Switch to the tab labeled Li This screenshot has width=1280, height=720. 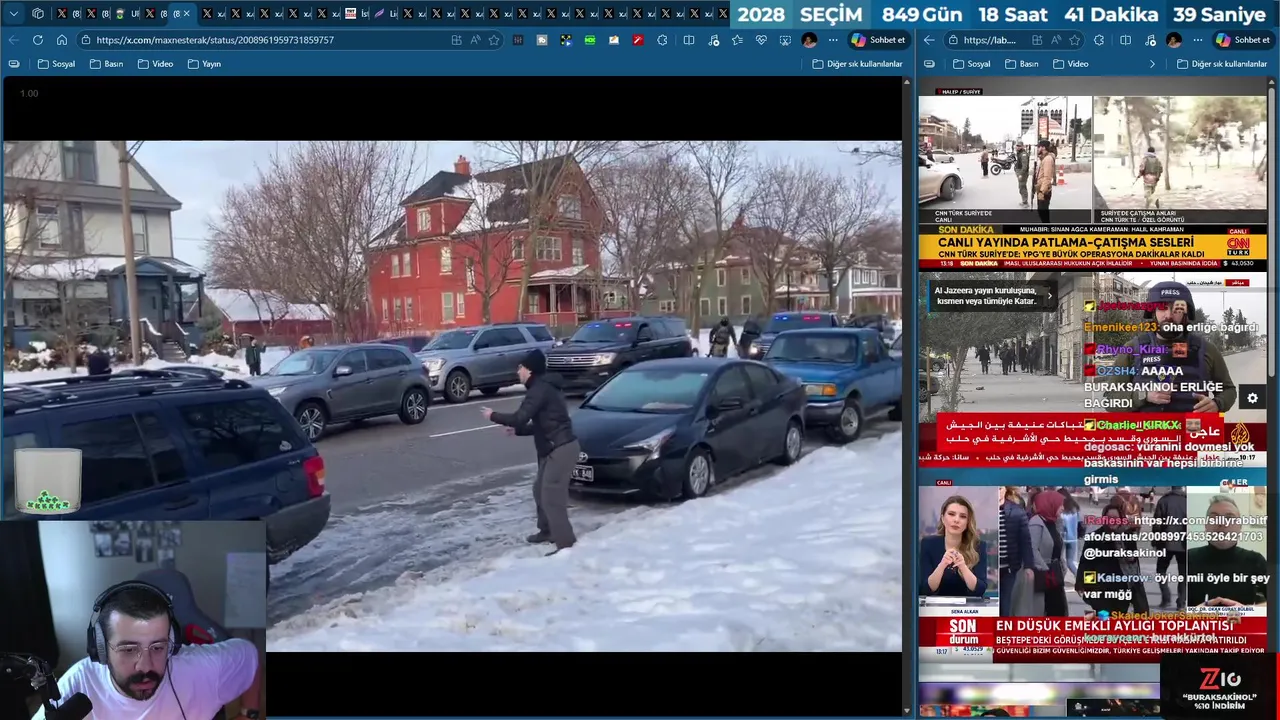385,14
